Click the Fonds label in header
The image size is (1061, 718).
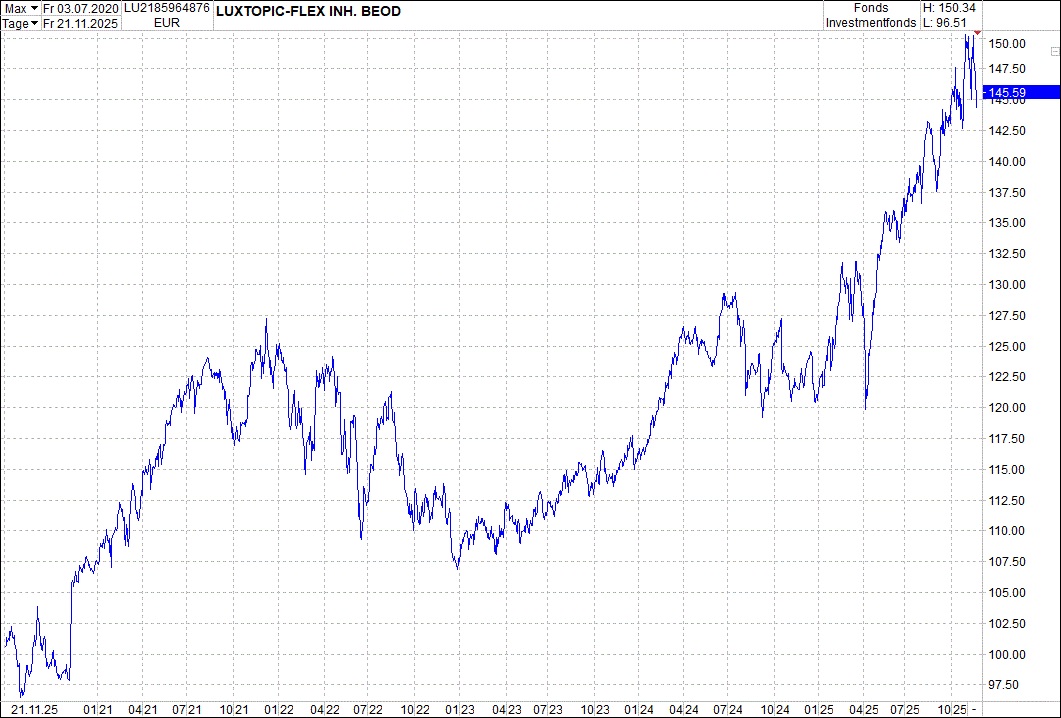pyautogui.click(x=871, y=8)
